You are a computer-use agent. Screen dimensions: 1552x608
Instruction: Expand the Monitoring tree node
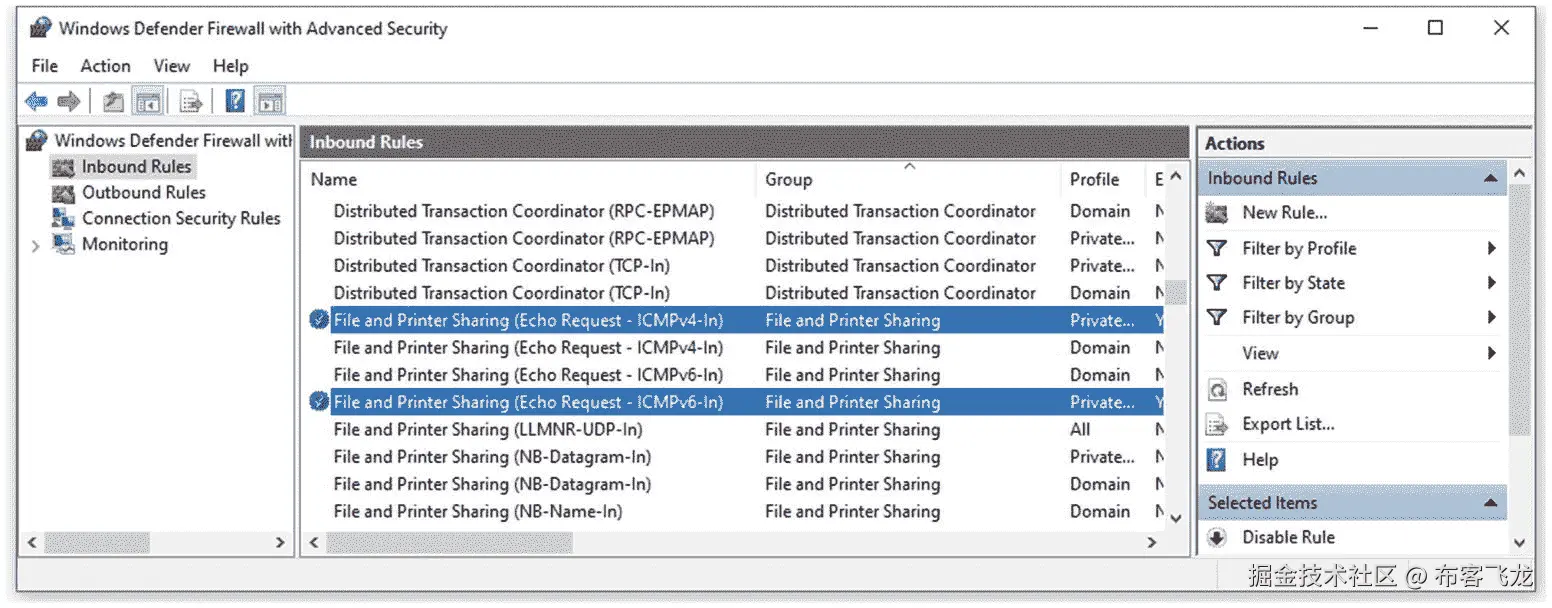tap(36, 245)
